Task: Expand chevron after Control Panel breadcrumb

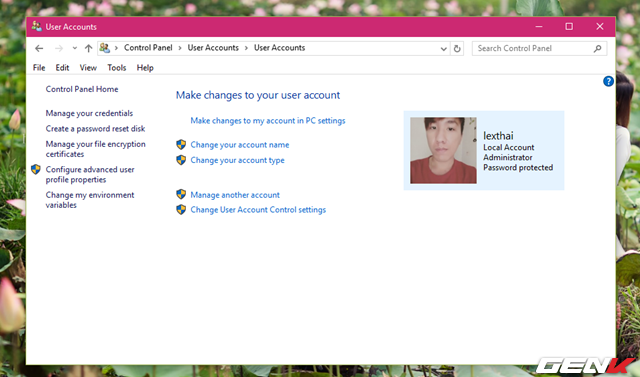Action: click(x=180, y=48)
